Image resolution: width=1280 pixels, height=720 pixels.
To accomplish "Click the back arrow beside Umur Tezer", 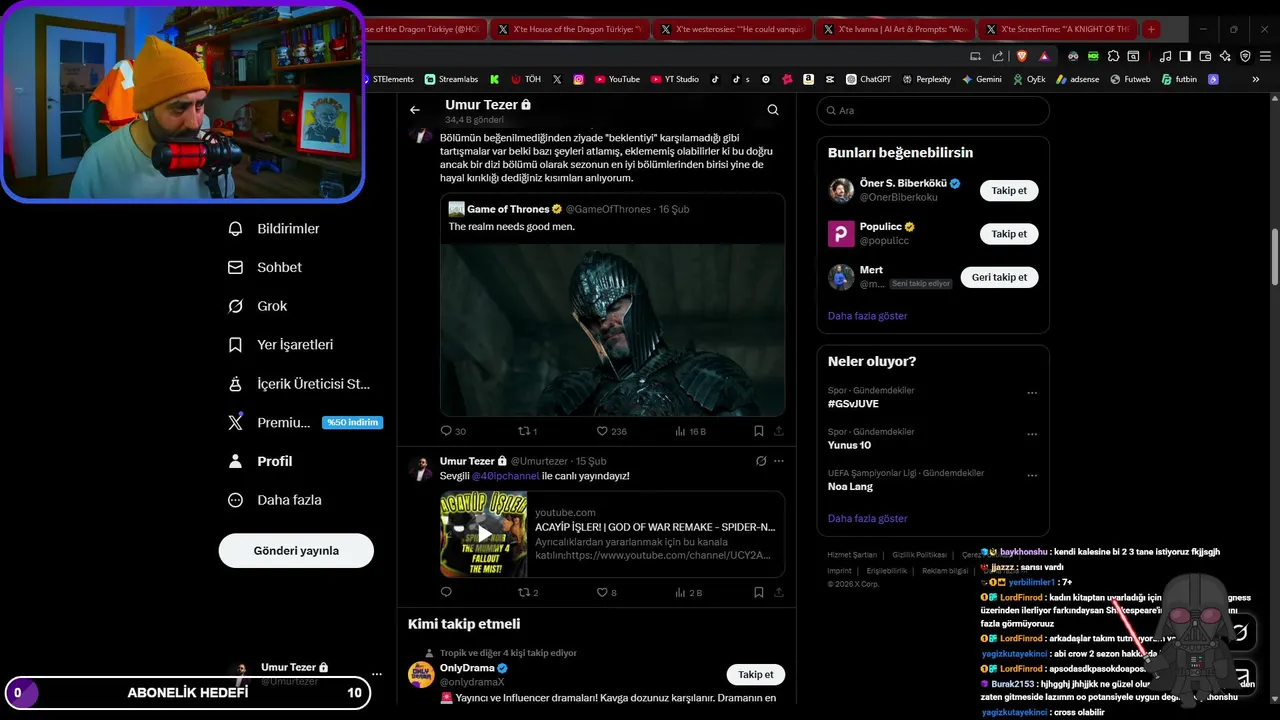I will [415, 110].
